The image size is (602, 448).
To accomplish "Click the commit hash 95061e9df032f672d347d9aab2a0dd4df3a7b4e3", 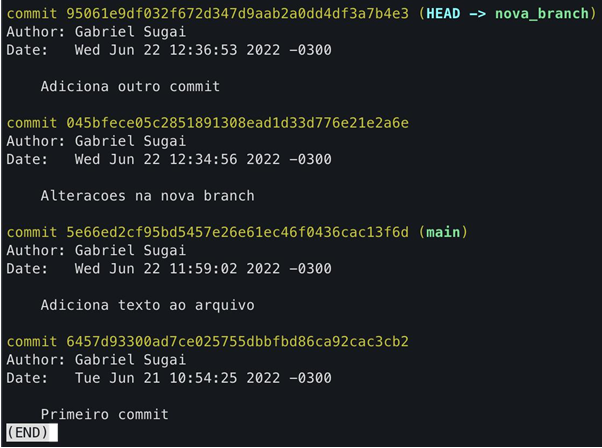I will (237, 14).
